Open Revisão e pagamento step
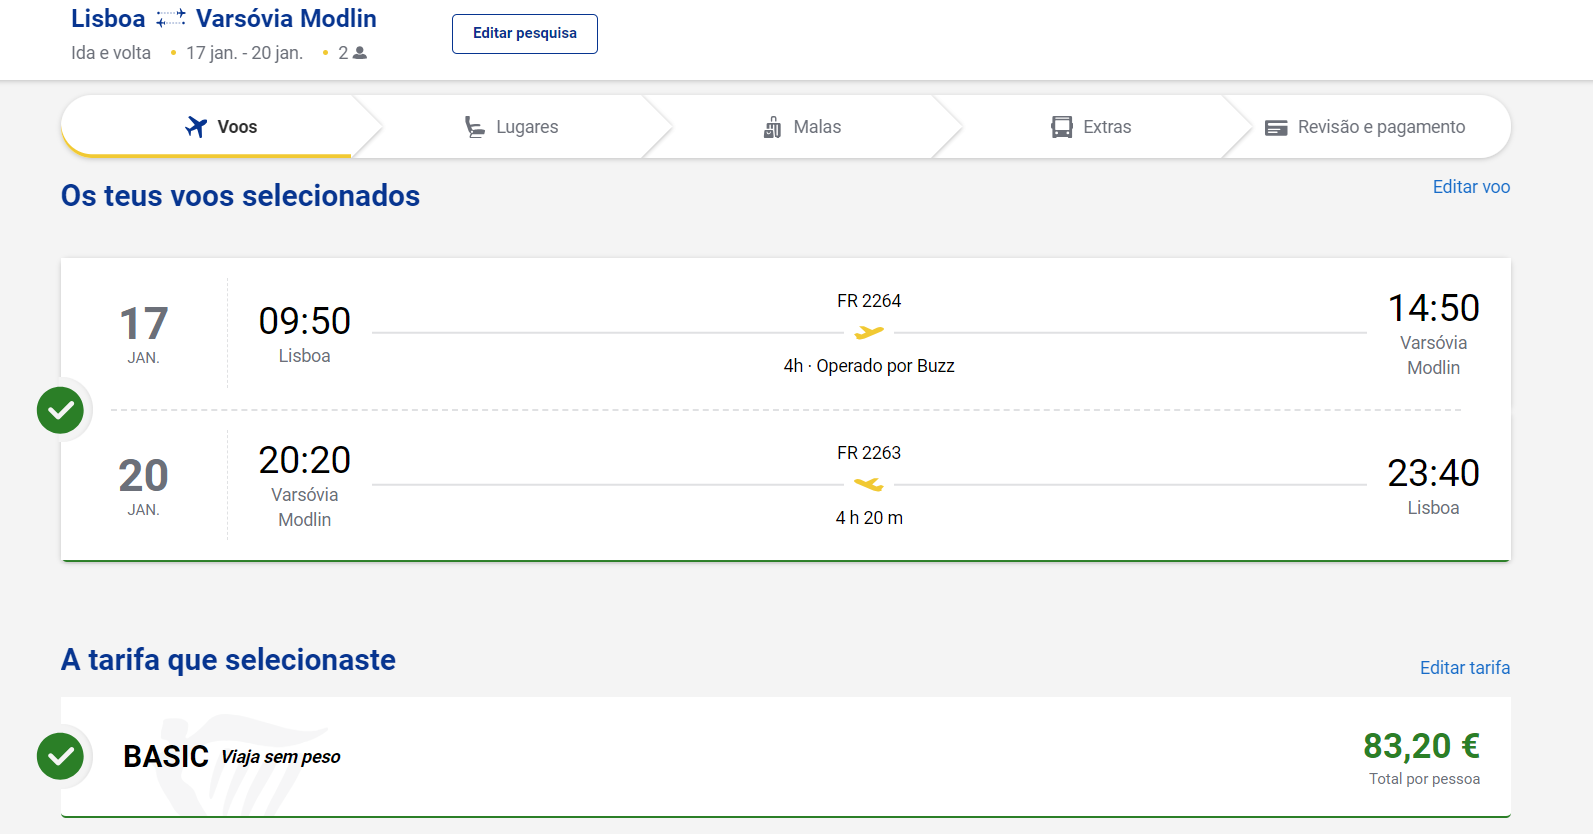The height and width of the screenshot is (834, 1593). (1366, 127)
